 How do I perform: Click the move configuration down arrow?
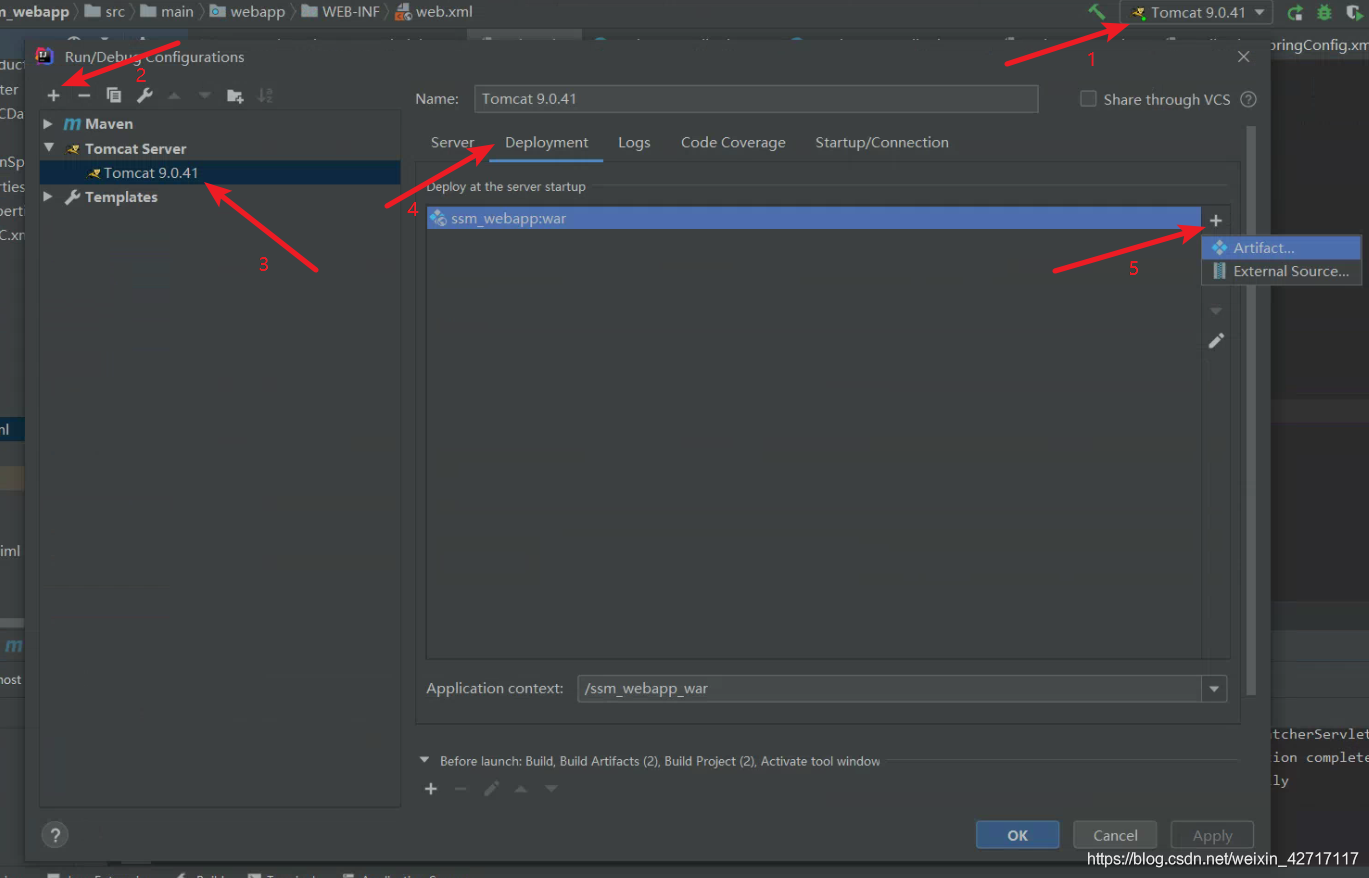click(205, 96)
